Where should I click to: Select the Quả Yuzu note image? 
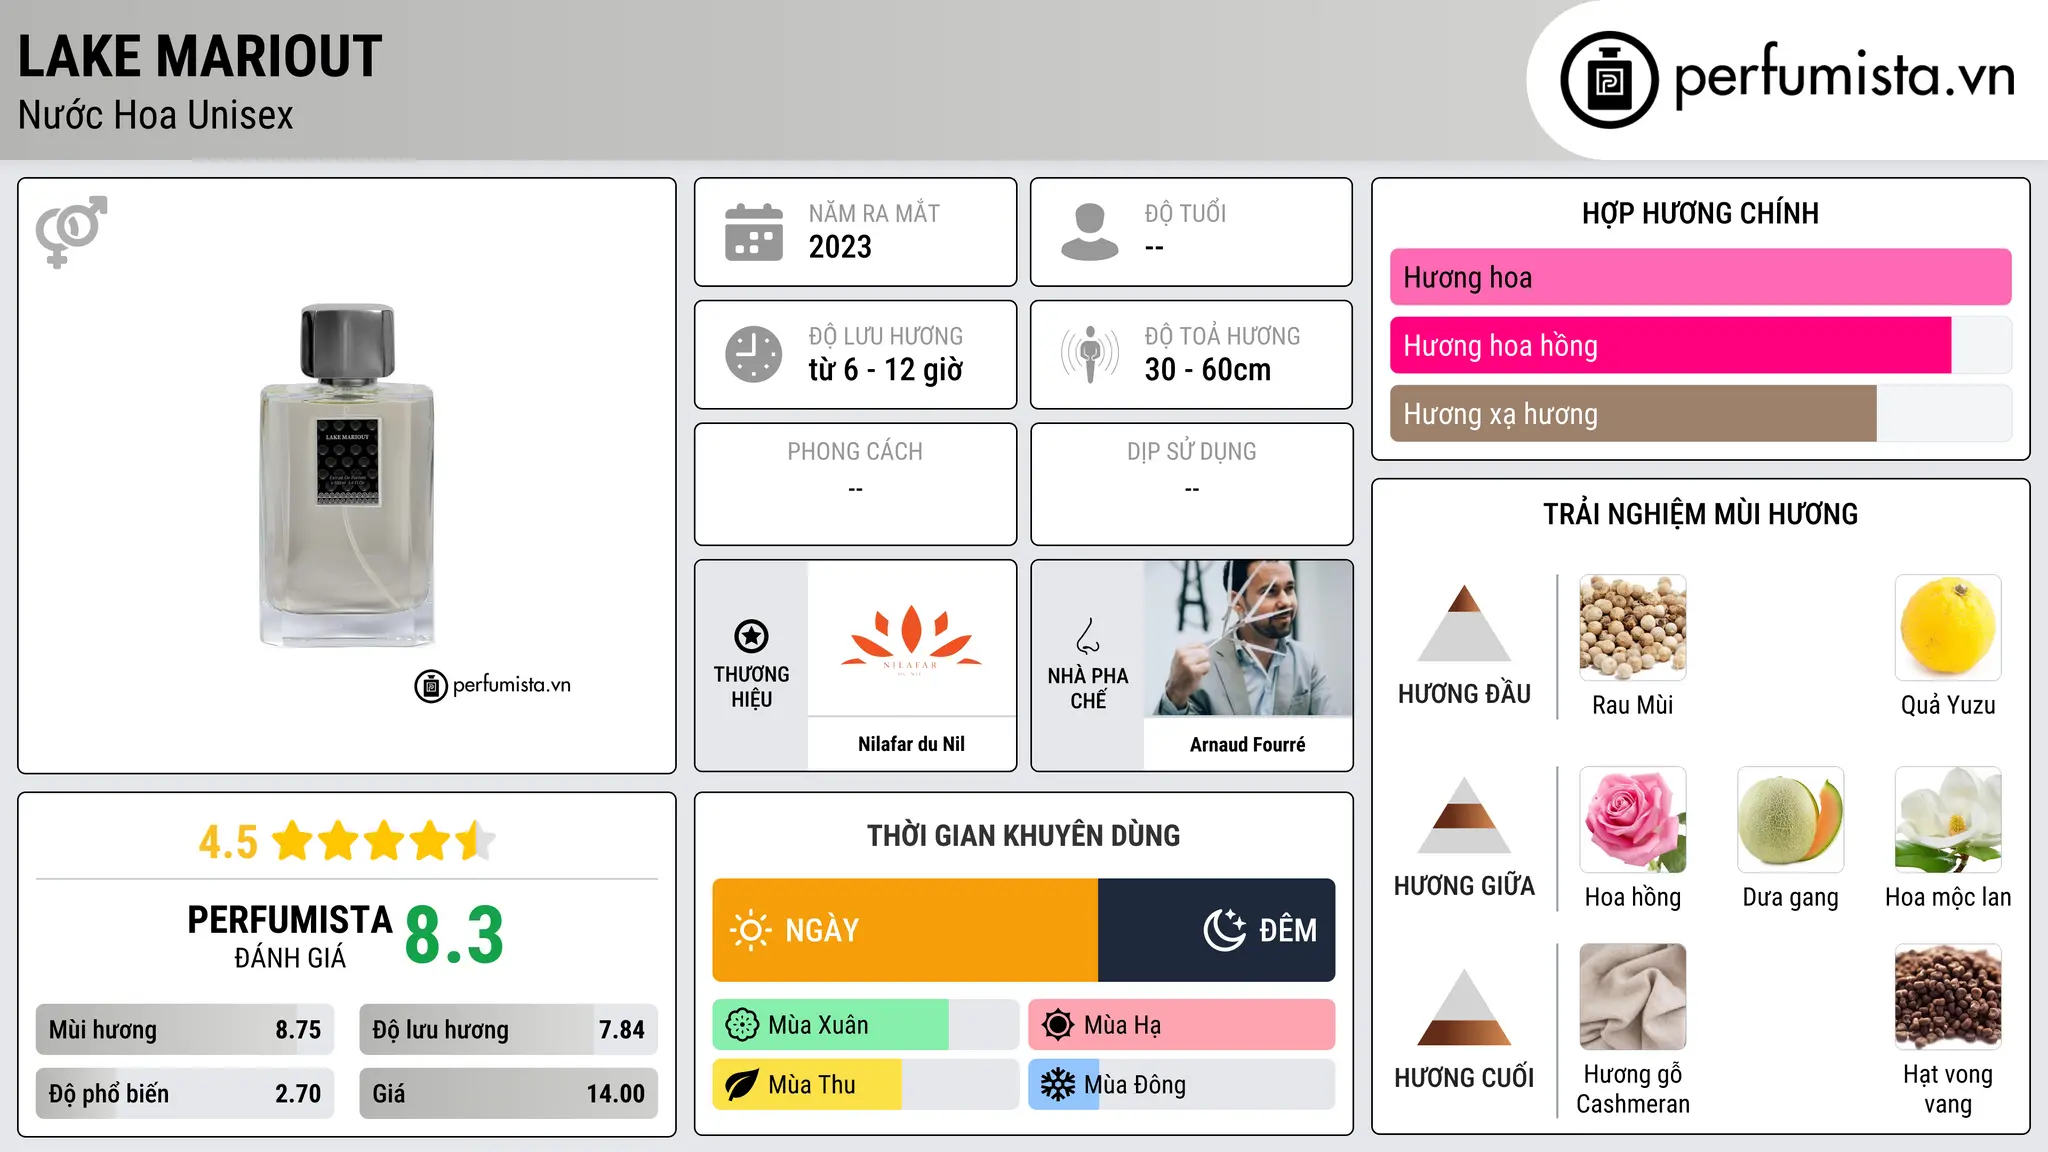pos(1948,628)
